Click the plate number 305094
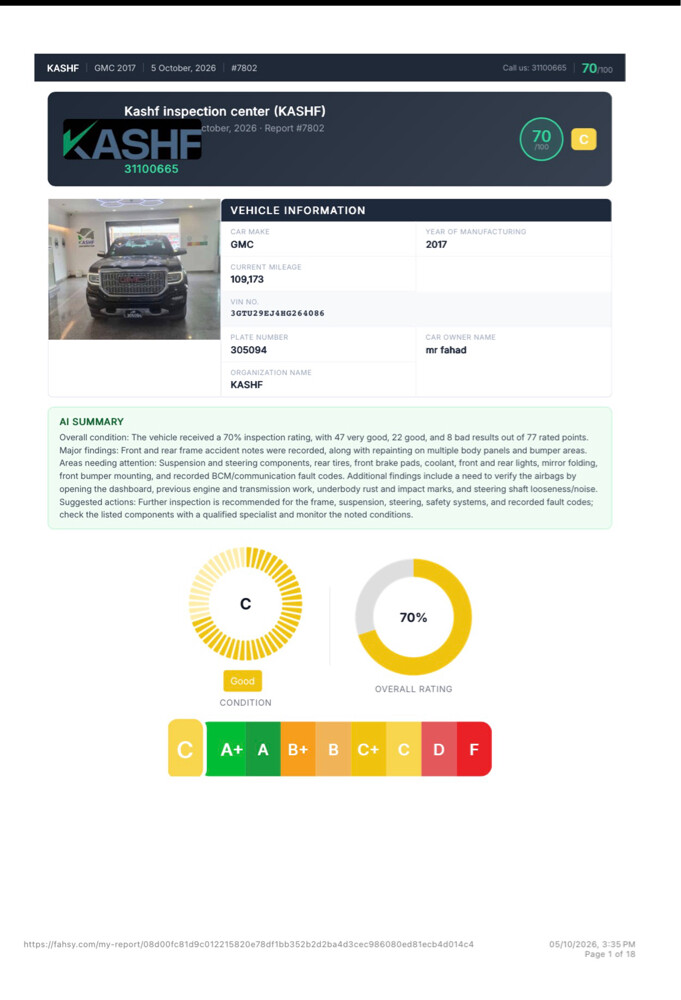The width and height of the screenshot is (681, 1000). 249,350
